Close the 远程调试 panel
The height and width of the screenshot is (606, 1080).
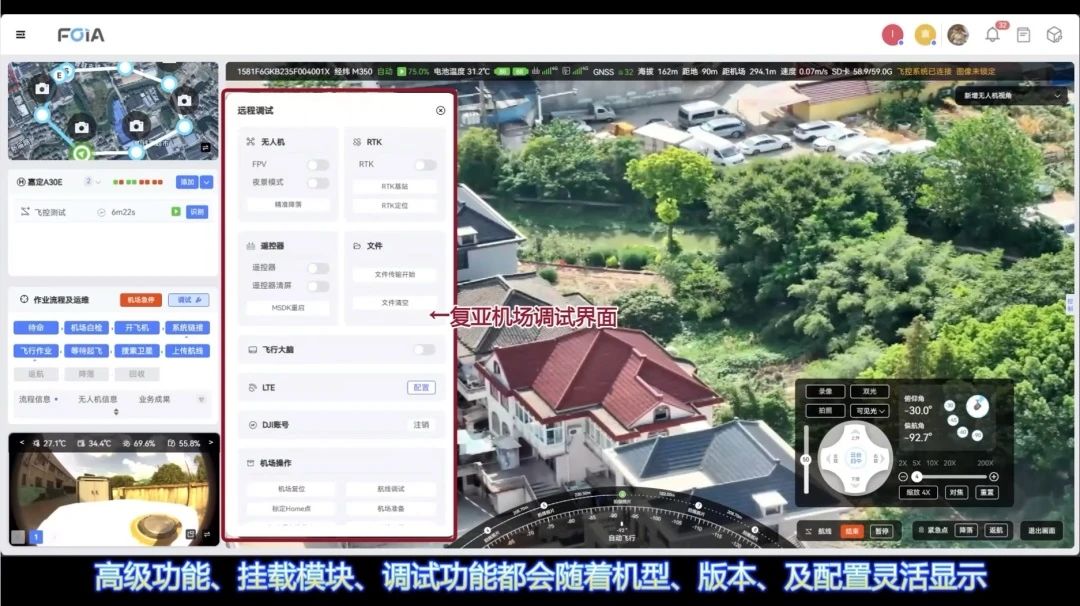coord(440,111)
